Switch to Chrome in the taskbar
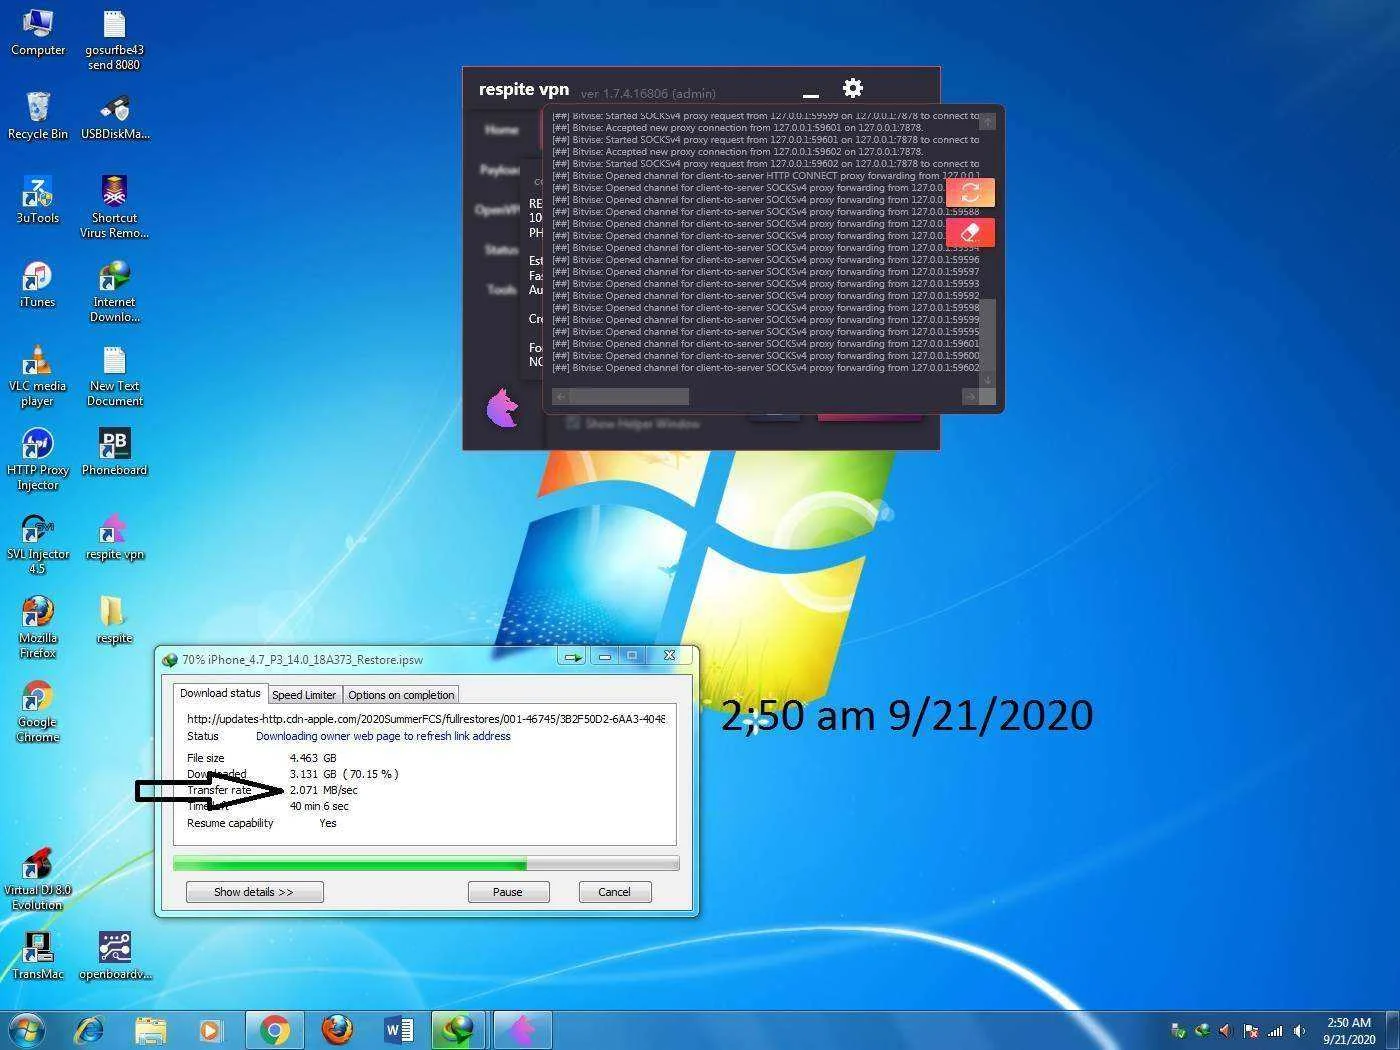This screenshot has width=1400, height=1050. pyautogui.click(x=274, y=1029)
